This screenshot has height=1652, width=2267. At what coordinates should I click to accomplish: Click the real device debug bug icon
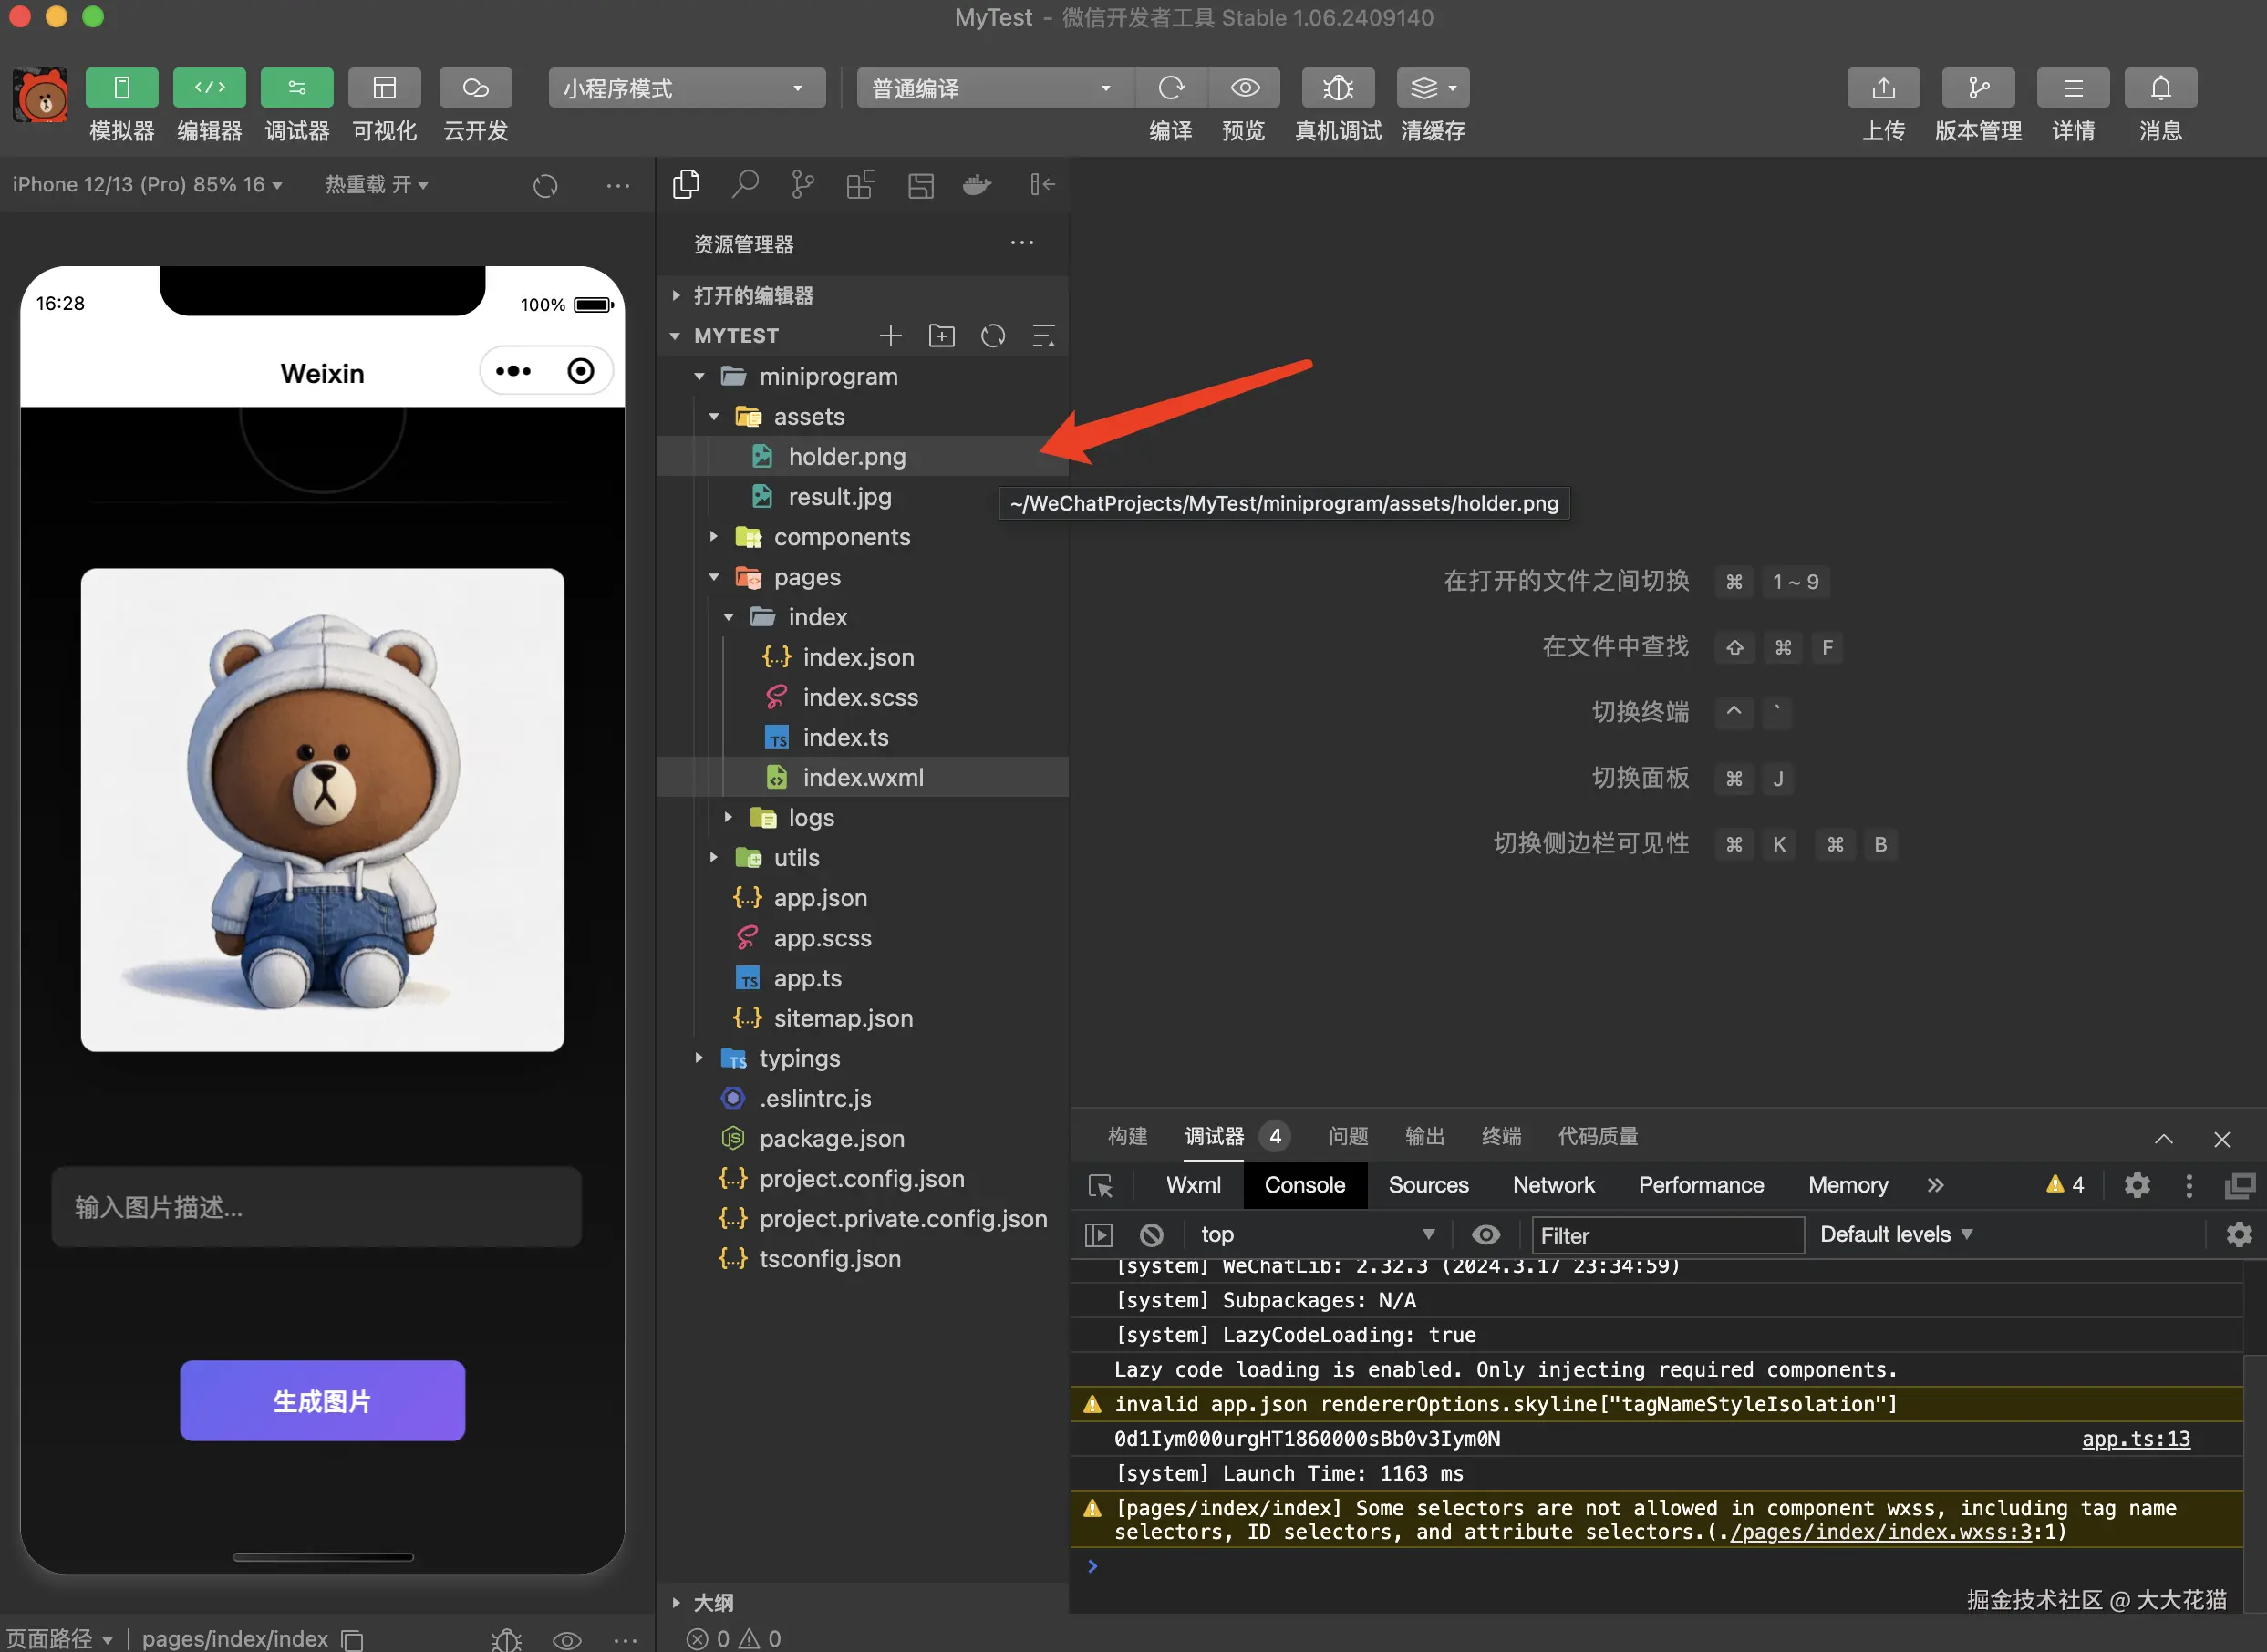(1337, 88)
